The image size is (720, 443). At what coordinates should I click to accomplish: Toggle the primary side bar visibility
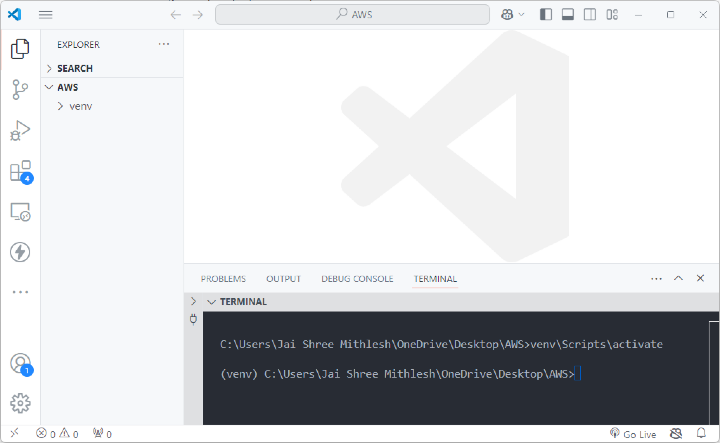pyautogui.click(x=546, y=15)
